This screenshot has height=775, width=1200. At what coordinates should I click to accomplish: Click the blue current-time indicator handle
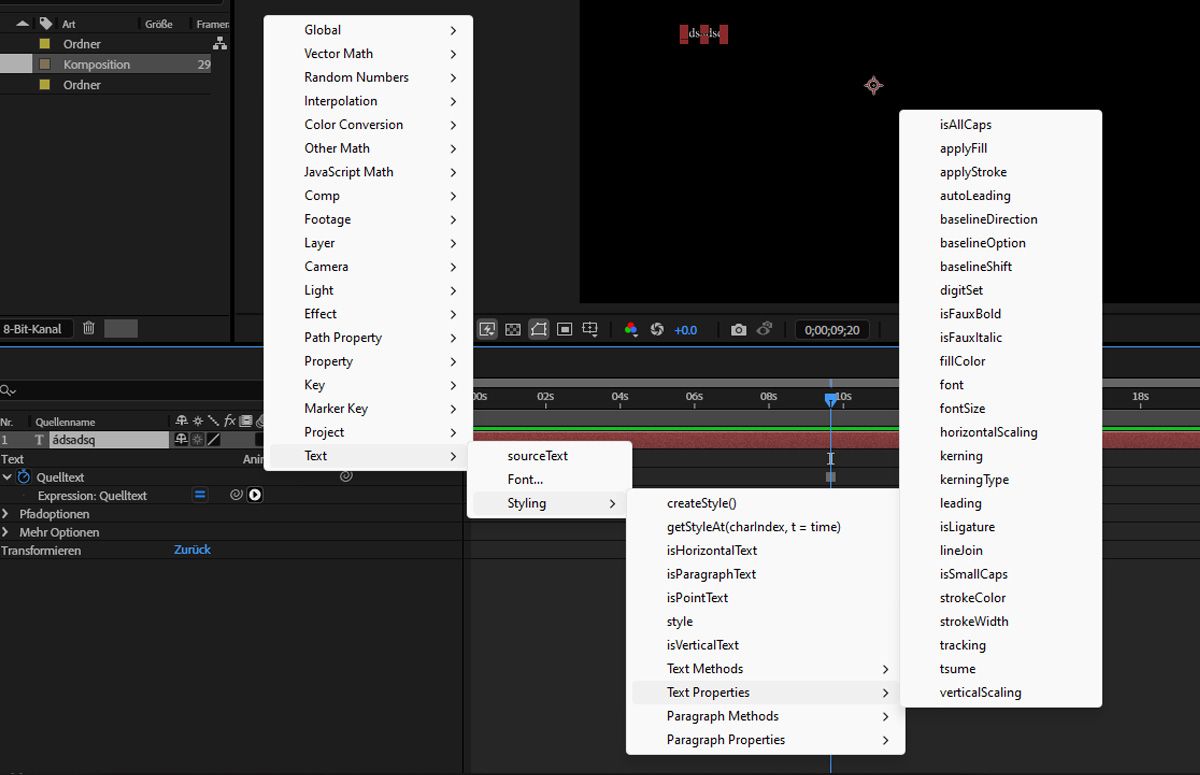830,398
